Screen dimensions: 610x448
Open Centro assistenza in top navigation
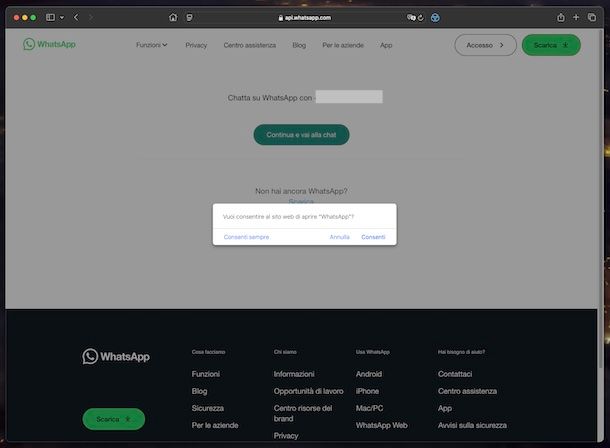[x=250, y=45]
